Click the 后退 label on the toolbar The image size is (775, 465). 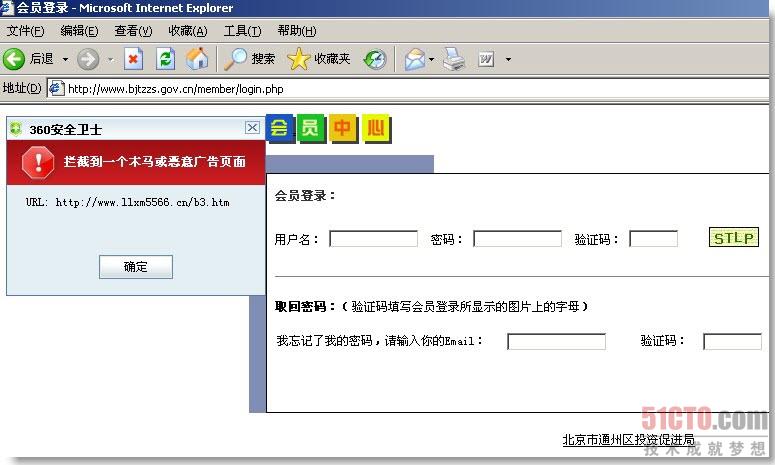click(42, 59)
